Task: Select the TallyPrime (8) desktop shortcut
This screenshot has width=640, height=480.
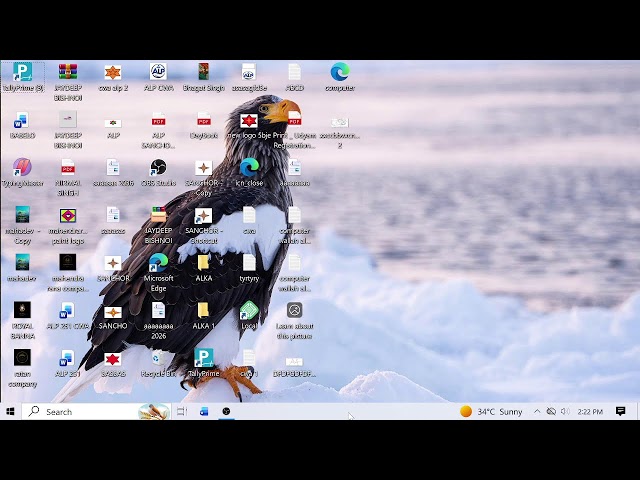Action: [x=23, y=77]
